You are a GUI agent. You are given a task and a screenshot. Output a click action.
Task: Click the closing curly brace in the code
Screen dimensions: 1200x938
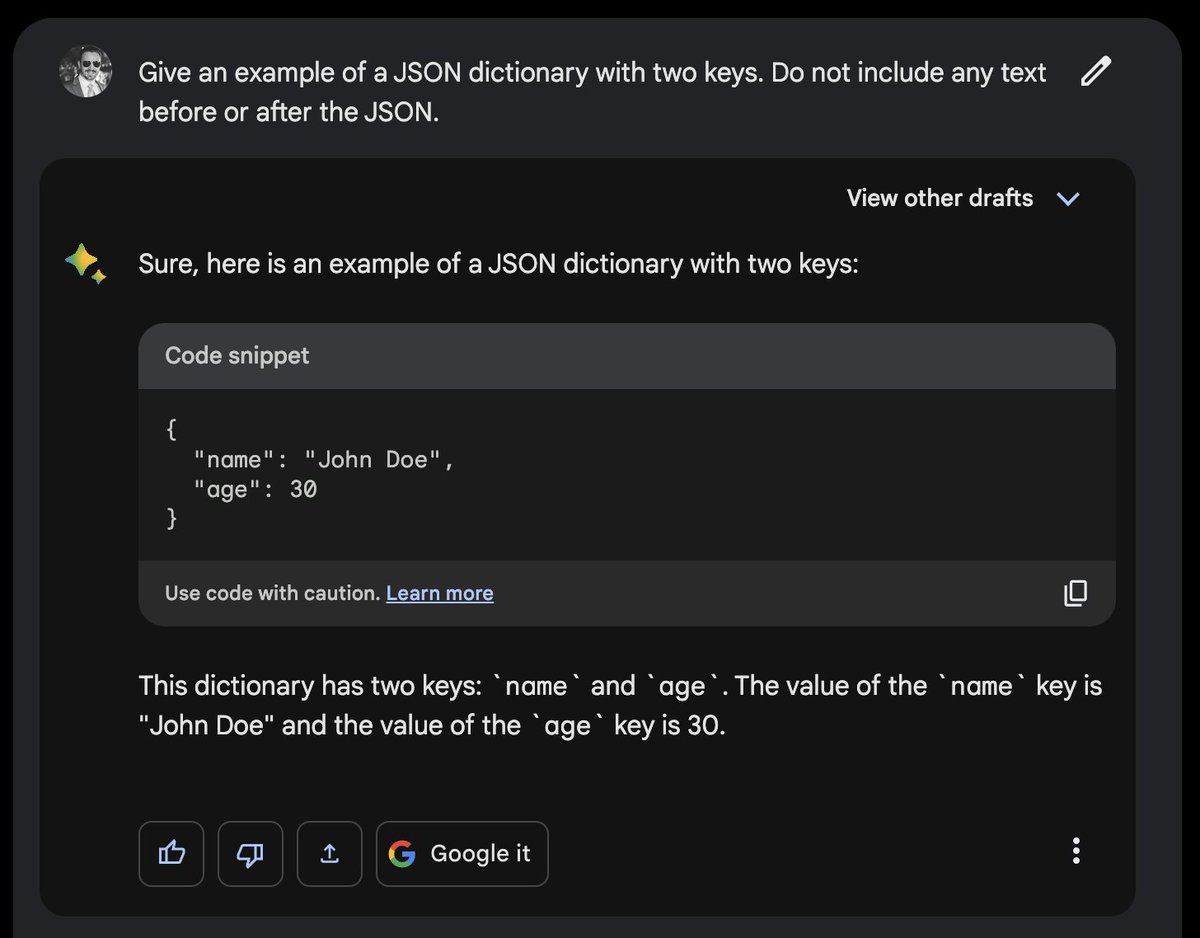coord(172,519)
